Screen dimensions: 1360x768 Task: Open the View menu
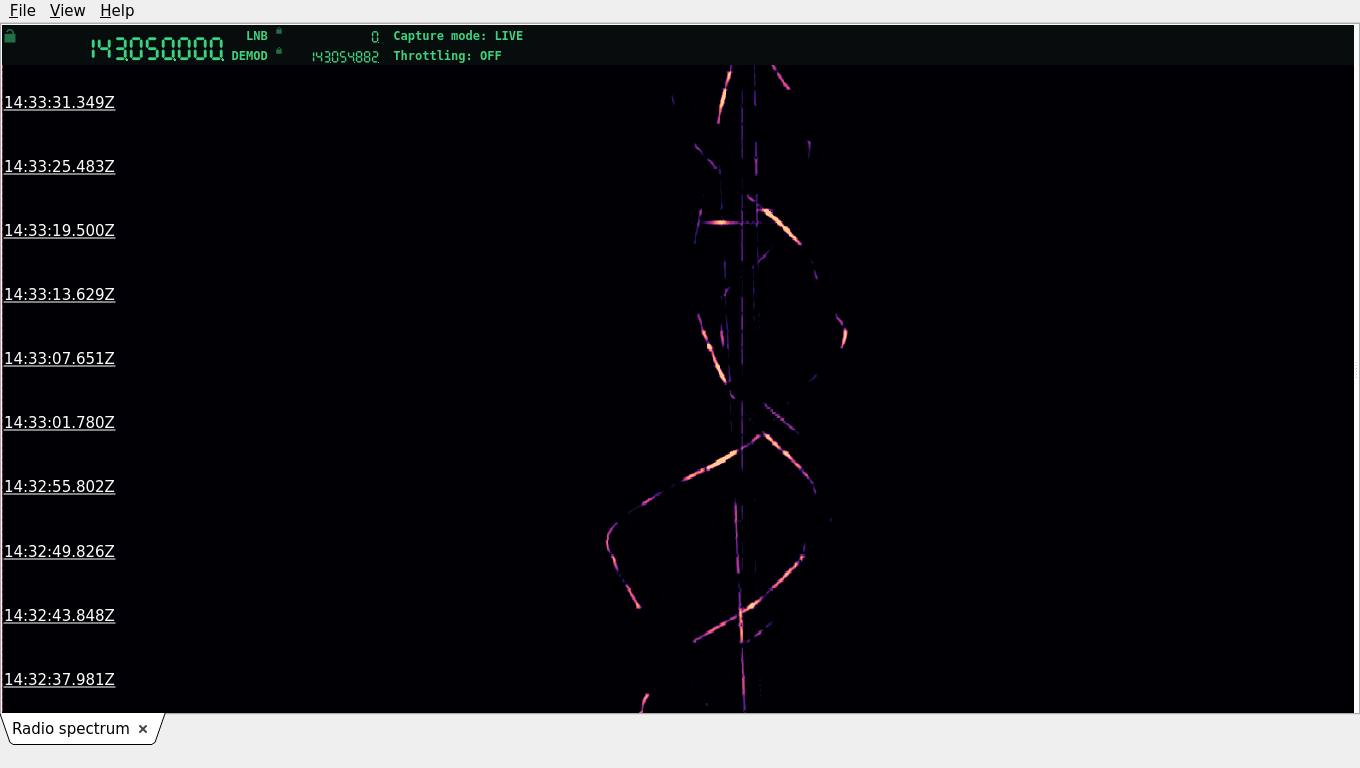pyautogui.click(x=67, y=11)
